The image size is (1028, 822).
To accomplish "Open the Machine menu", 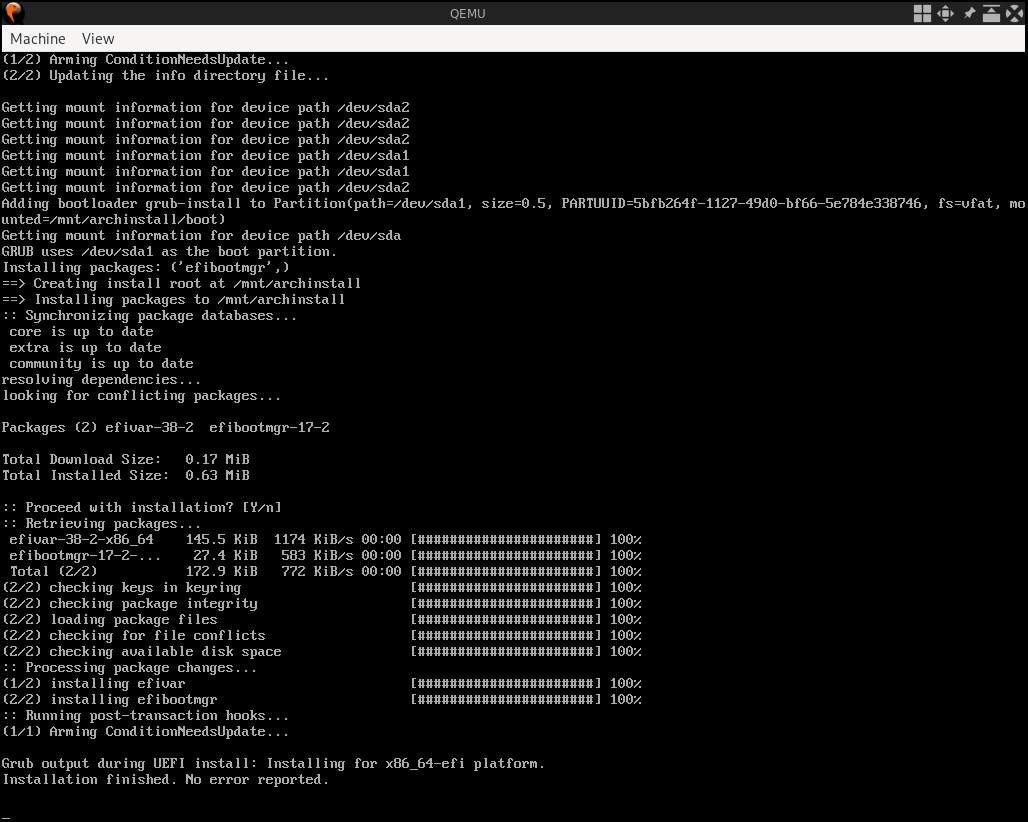I will tap(37, 39).
